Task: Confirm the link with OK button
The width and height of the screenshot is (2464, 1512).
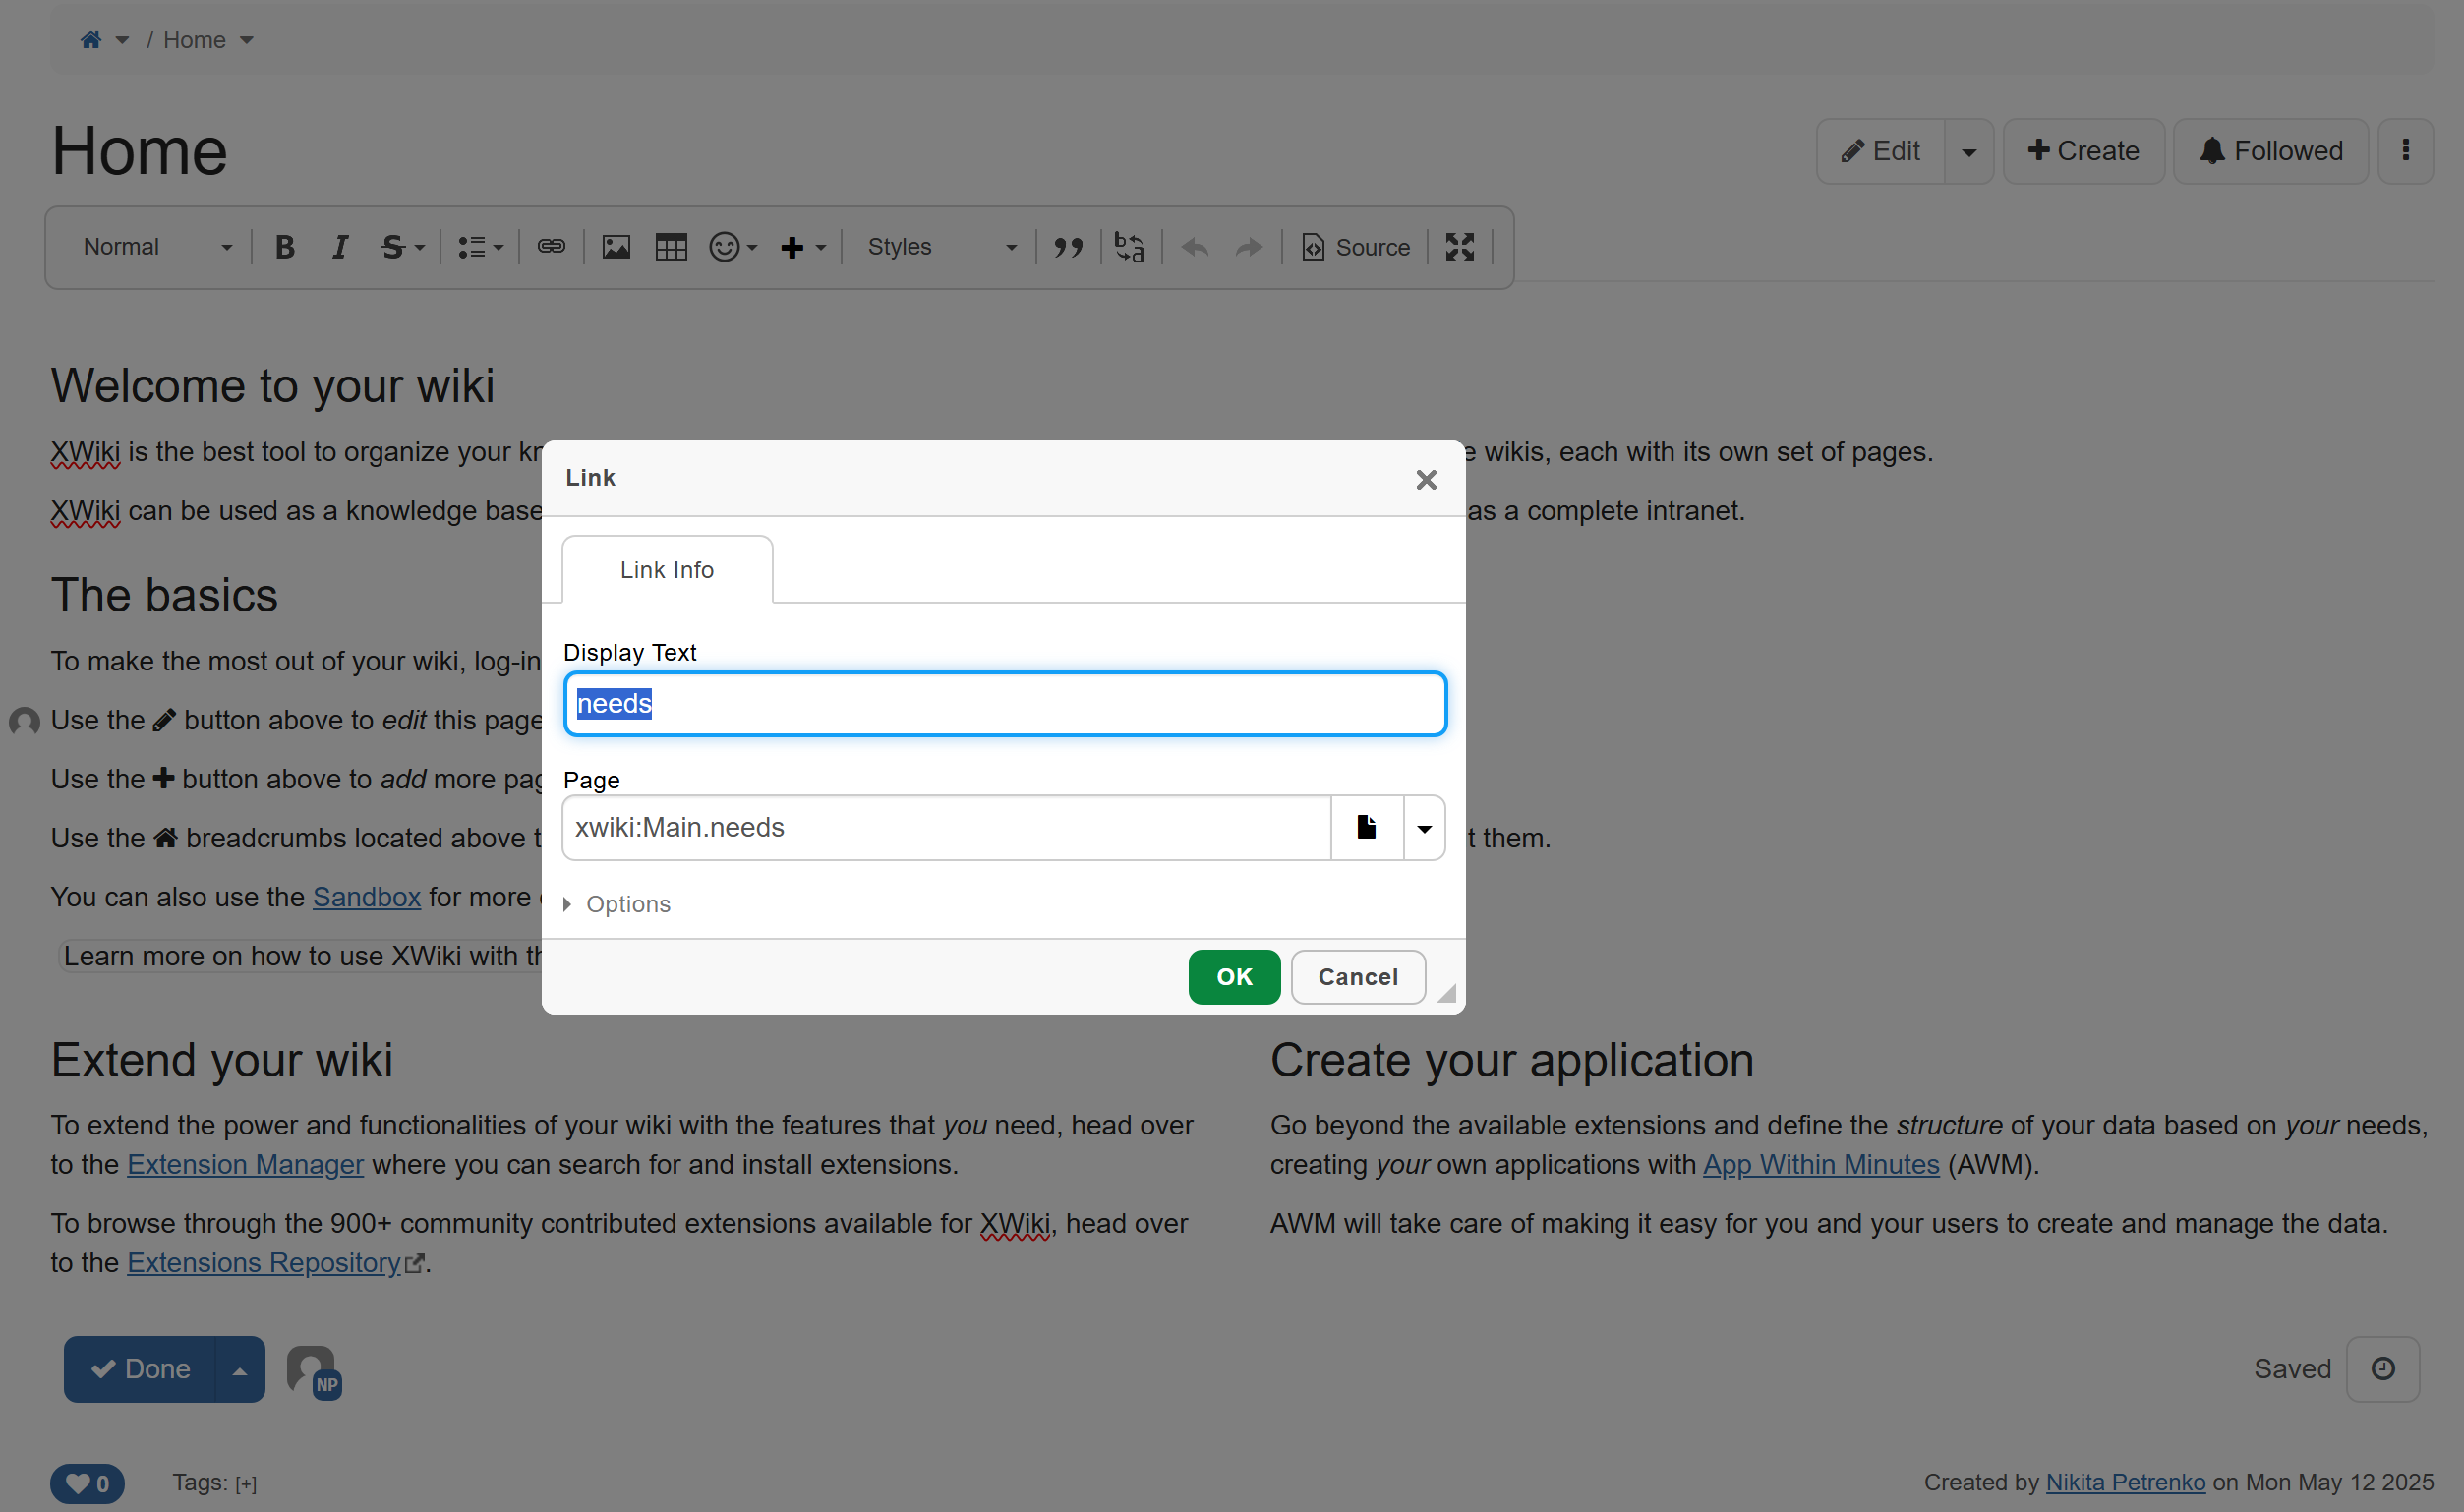Action: (1234, 977)
